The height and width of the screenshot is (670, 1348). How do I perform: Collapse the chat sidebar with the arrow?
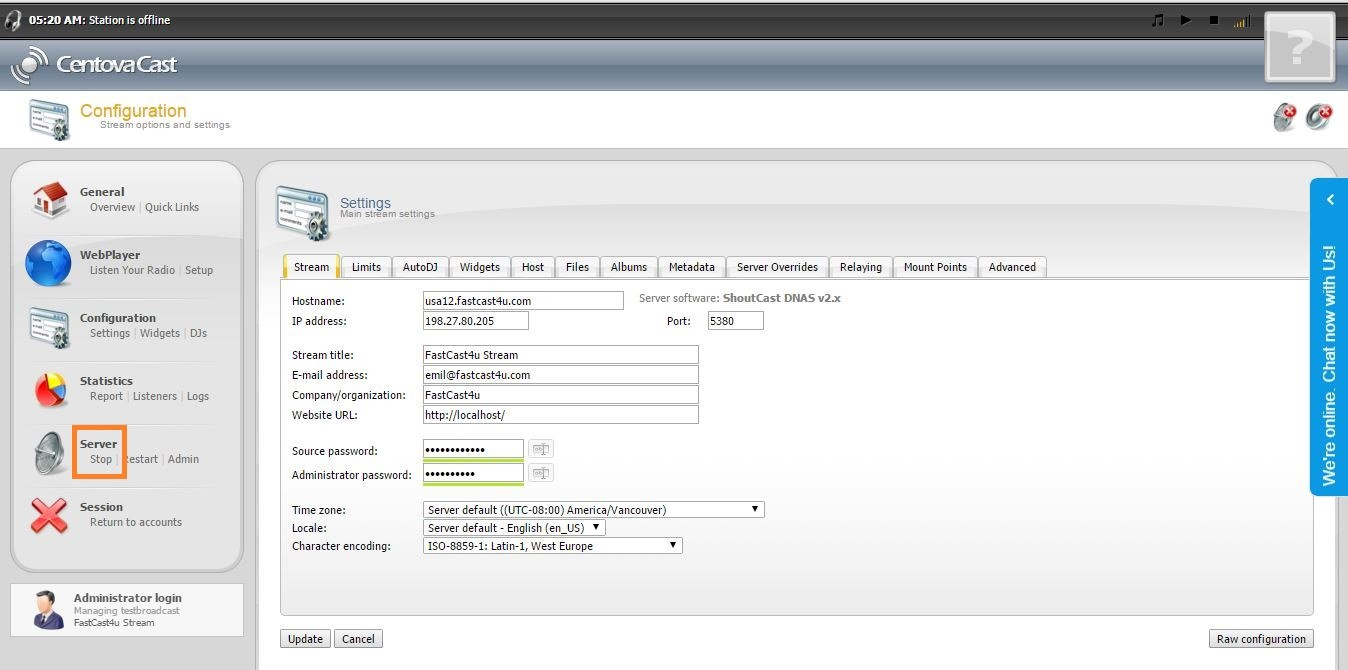(x=1330, y=200)
